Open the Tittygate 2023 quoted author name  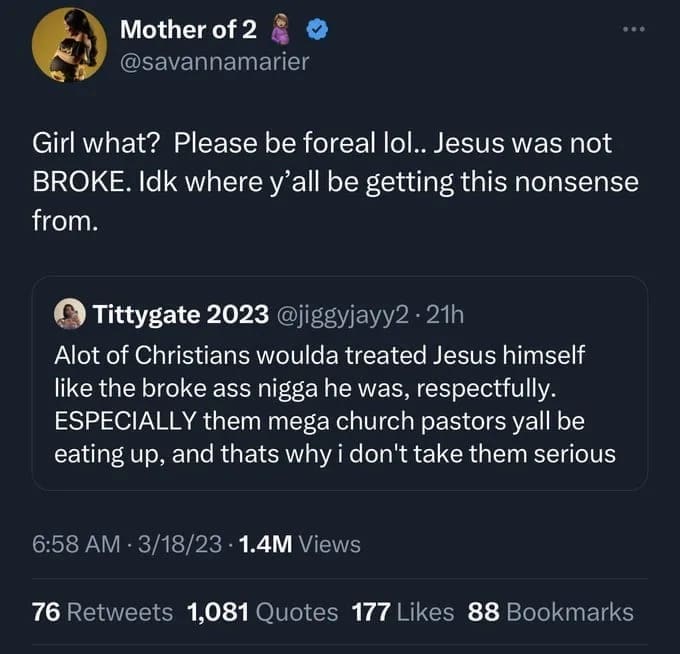(179, 316)
